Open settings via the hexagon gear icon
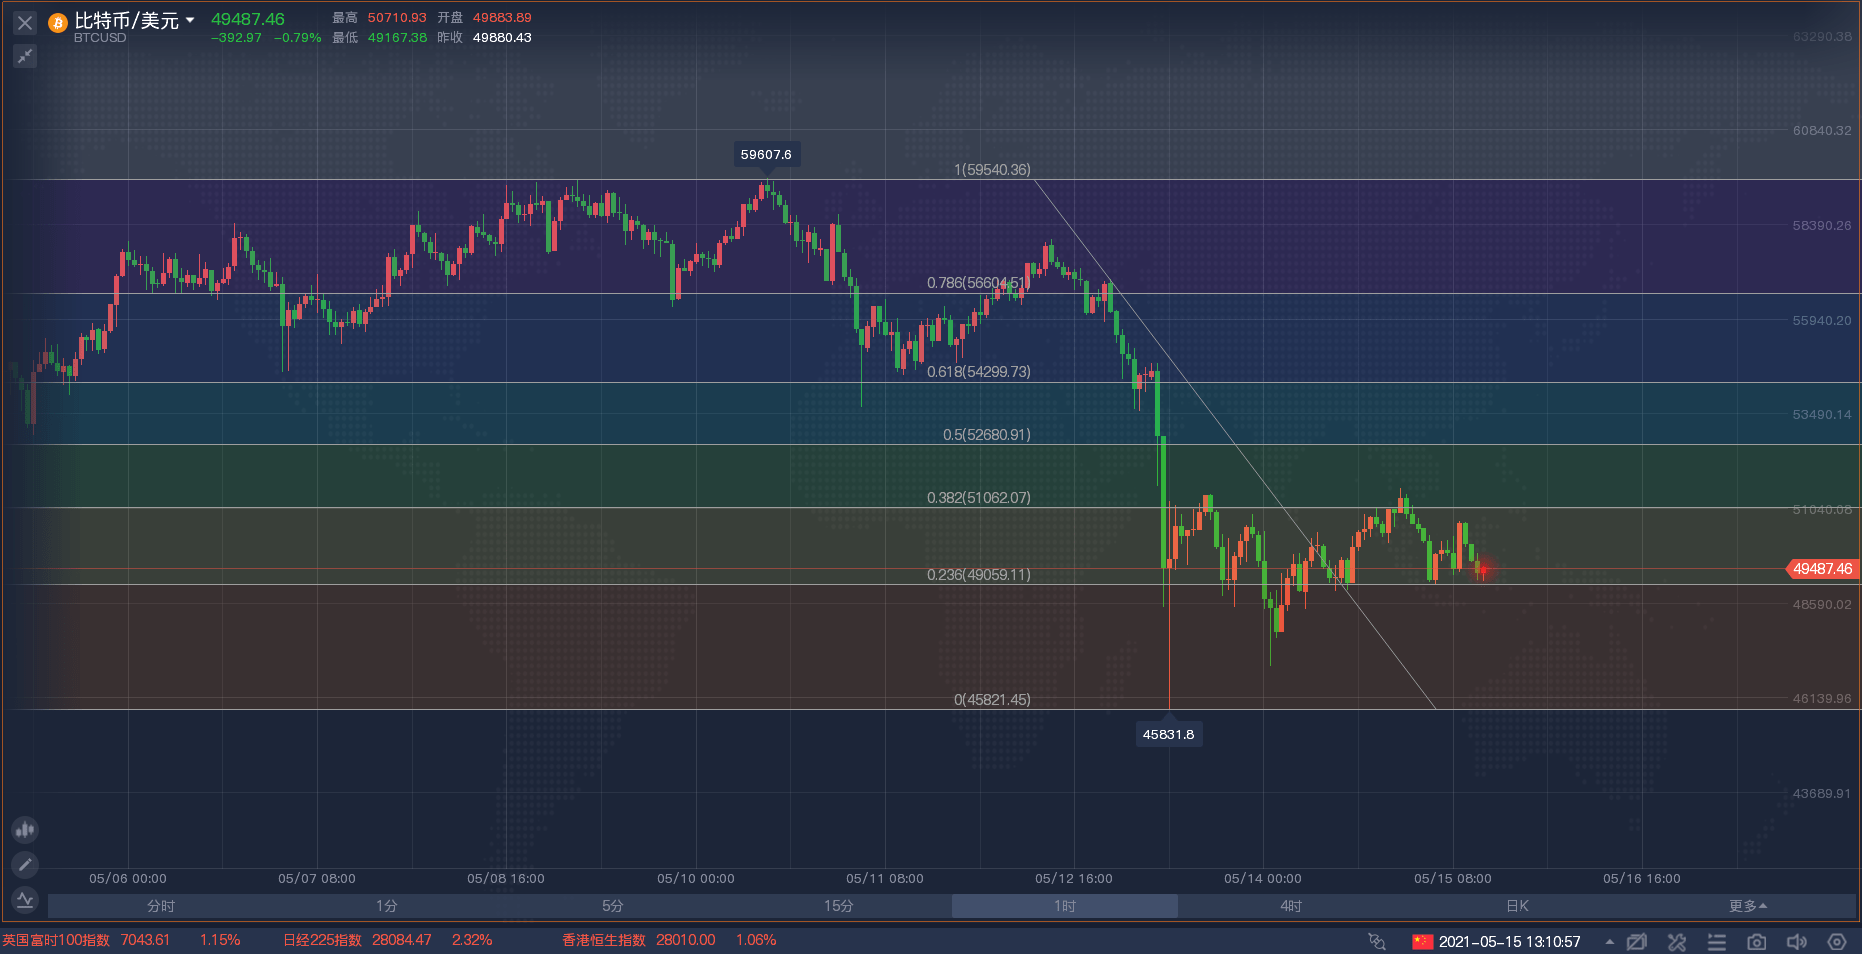The width and height of the screenshot is (1862, 954). pyautogui.click(x=1837, y=942)
